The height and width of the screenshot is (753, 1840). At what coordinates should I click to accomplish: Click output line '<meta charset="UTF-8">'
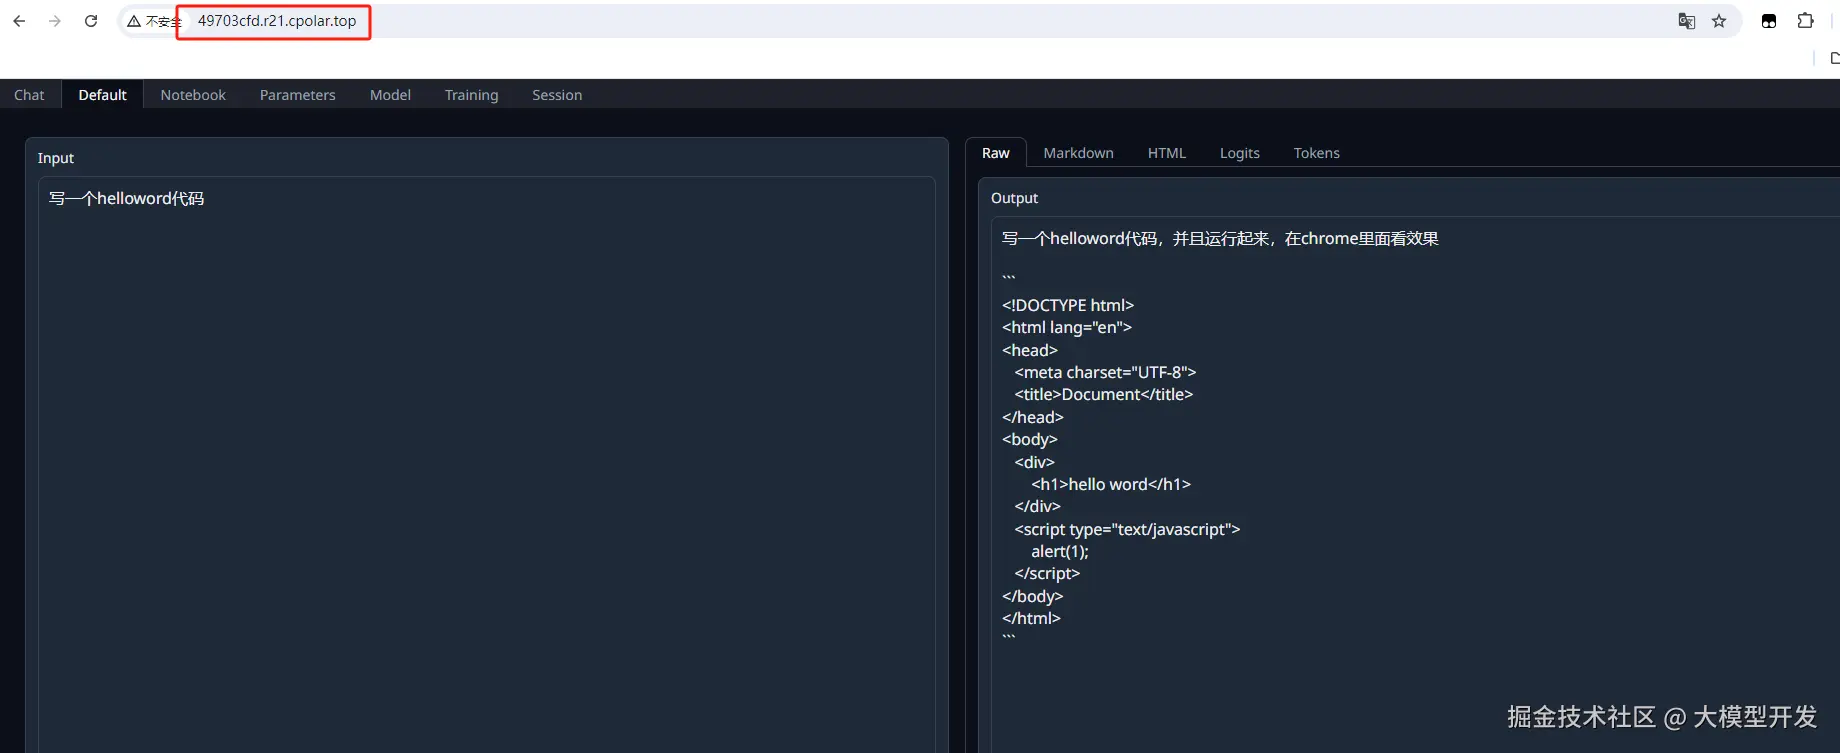1105,372
